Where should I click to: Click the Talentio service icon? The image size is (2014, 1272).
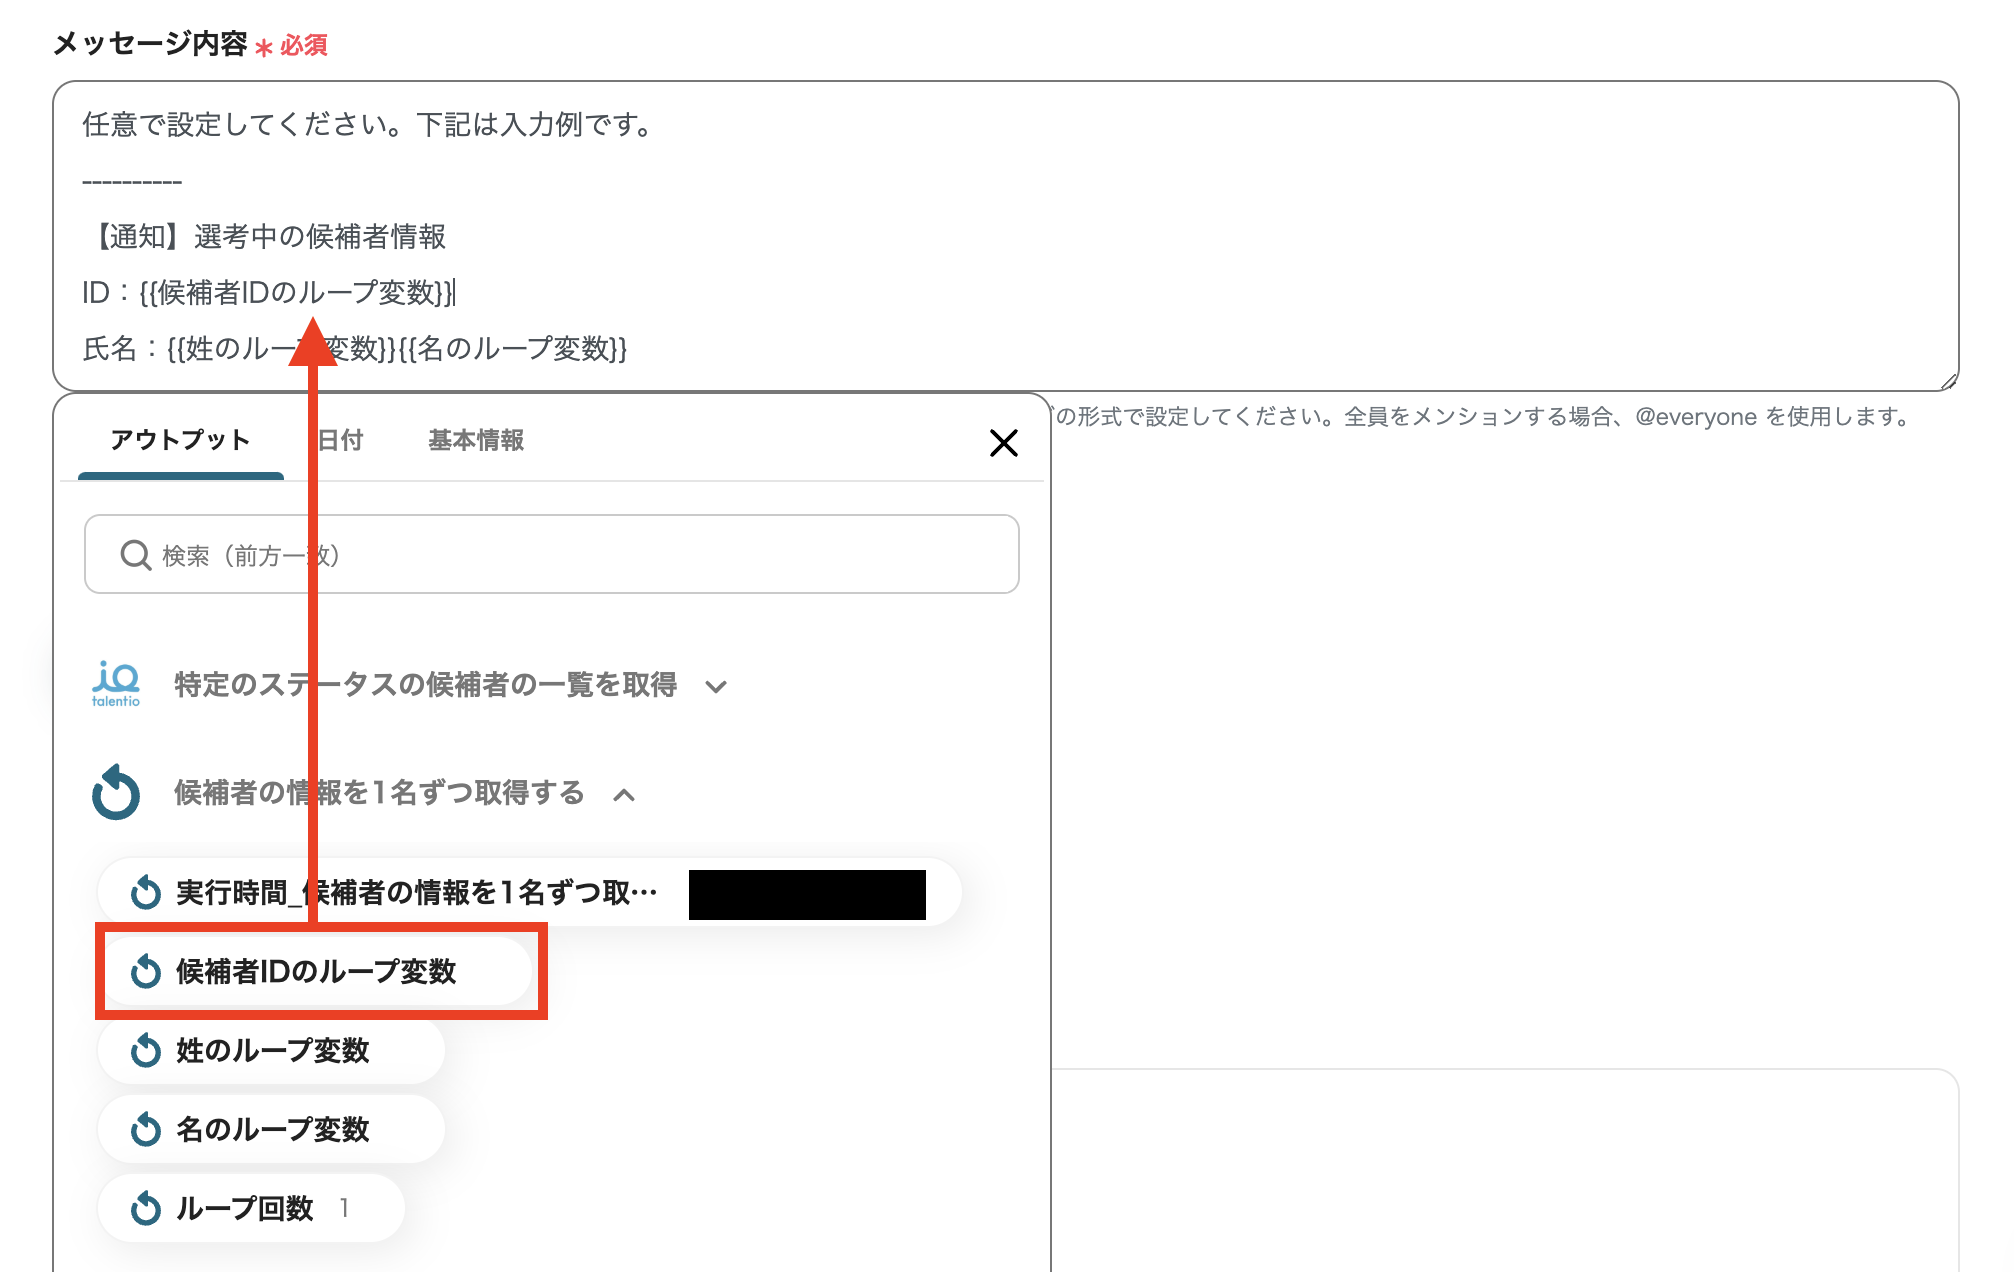point(119,684)
